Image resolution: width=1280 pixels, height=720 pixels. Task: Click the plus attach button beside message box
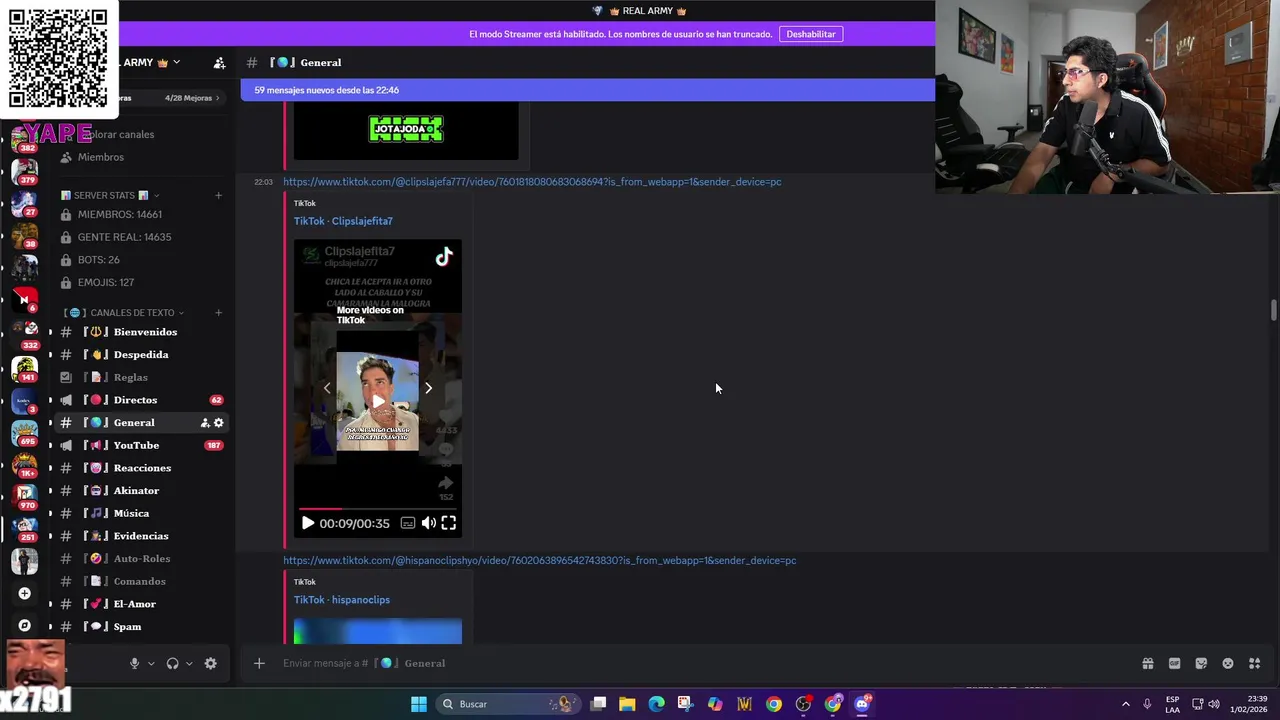pos(259,663)
